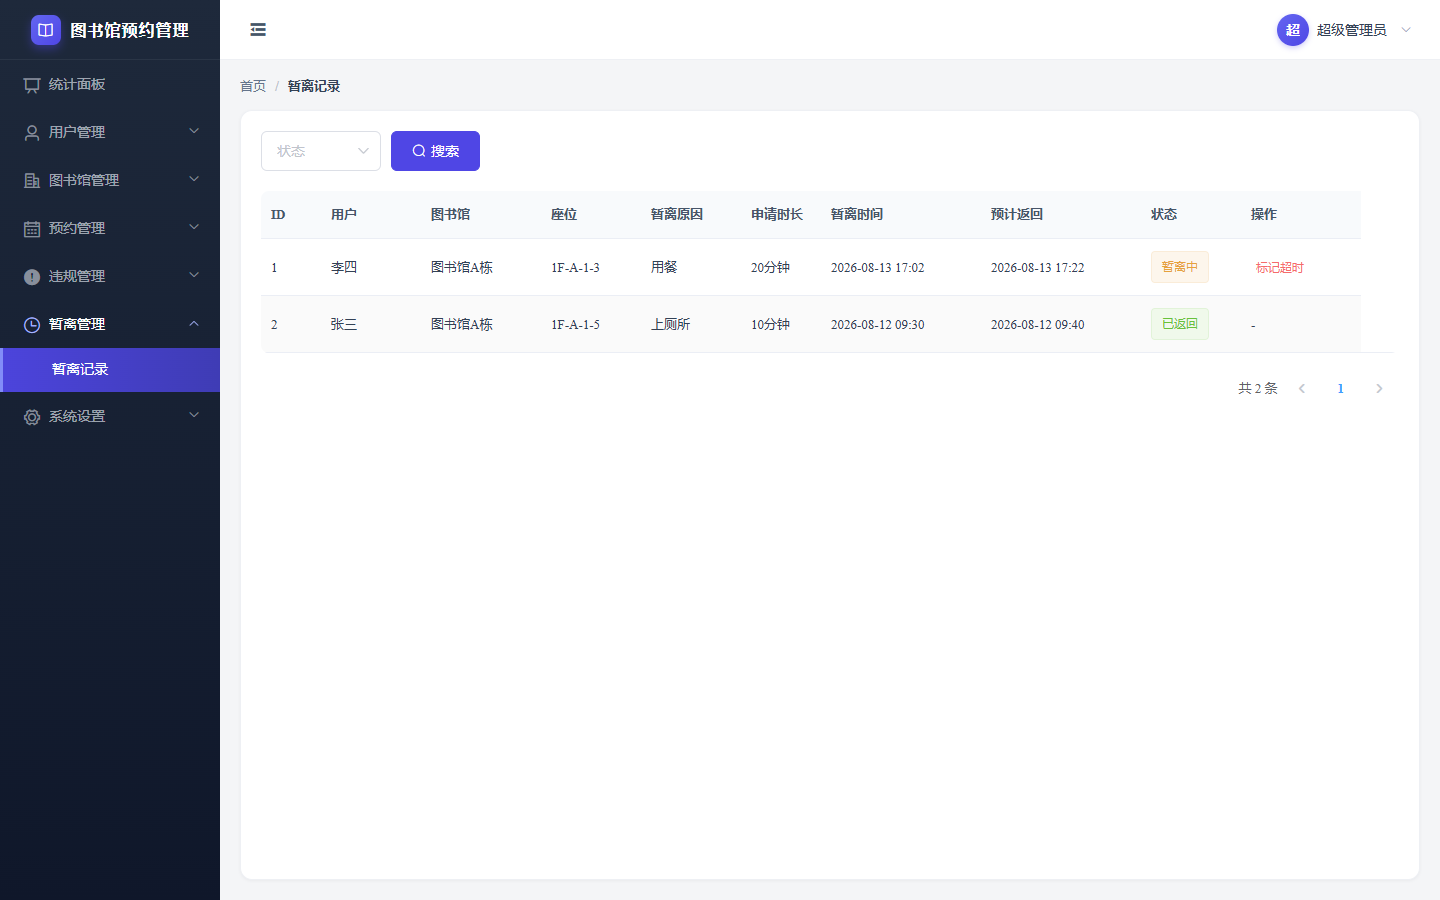
Task: Click the 违规管理 warning icon
Action: point(32,277)
